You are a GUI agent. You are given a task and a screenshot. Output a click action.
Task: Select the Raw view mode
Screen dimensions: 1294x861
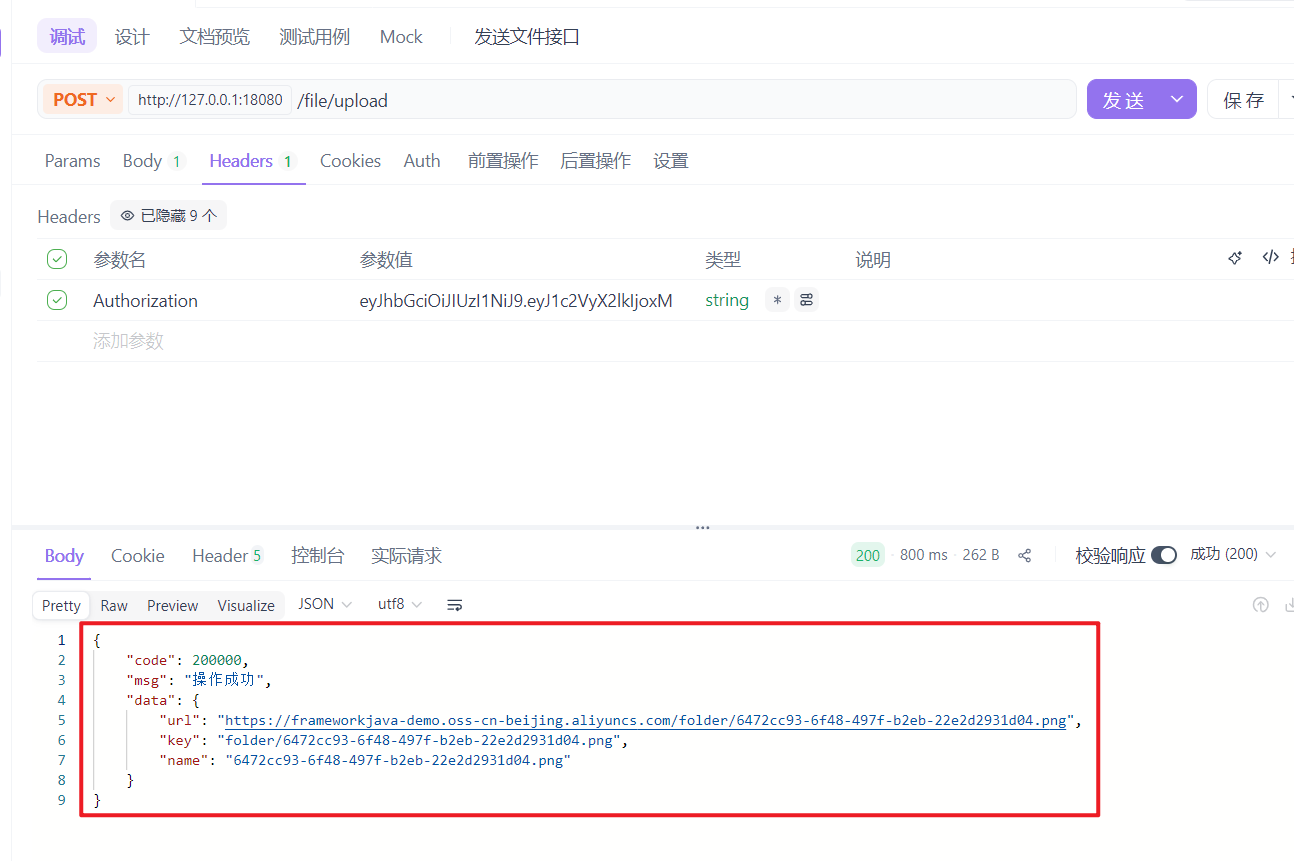pyautogui.click(x=114, y=605)
